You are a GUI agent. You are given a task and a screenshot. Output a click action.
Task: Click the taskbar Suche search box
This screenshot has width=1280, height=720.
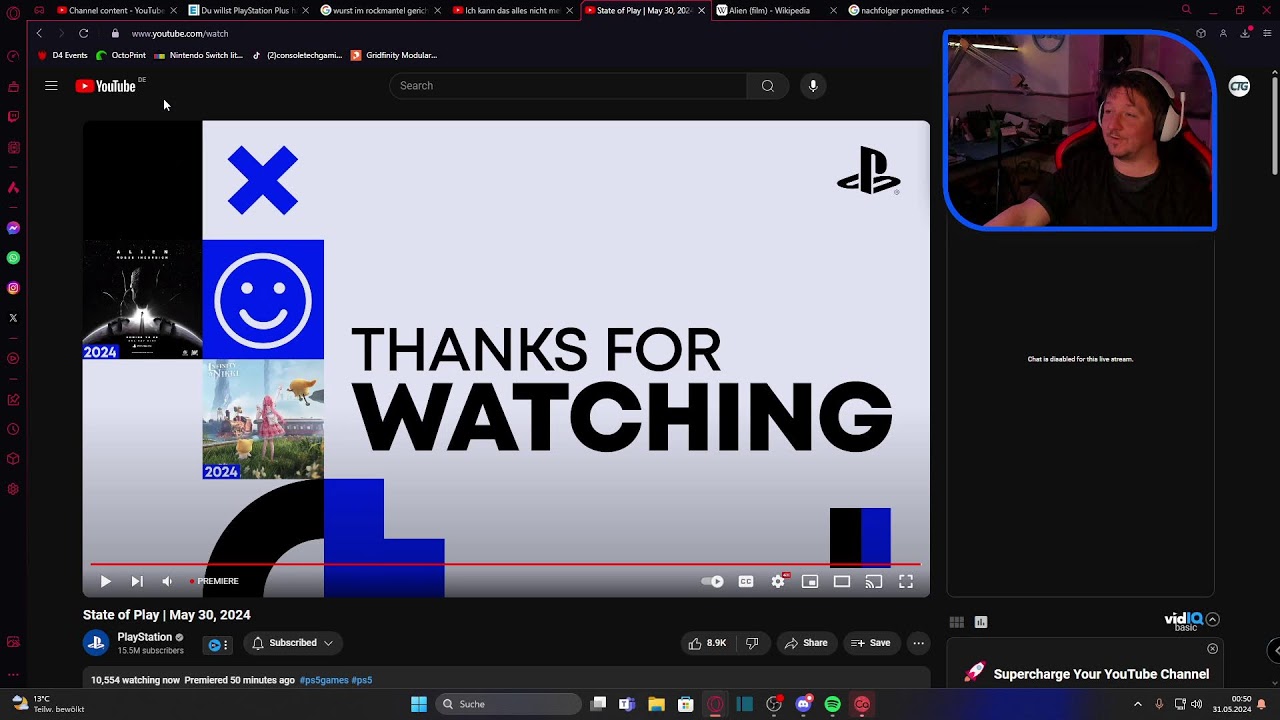[x=509, y=704]
